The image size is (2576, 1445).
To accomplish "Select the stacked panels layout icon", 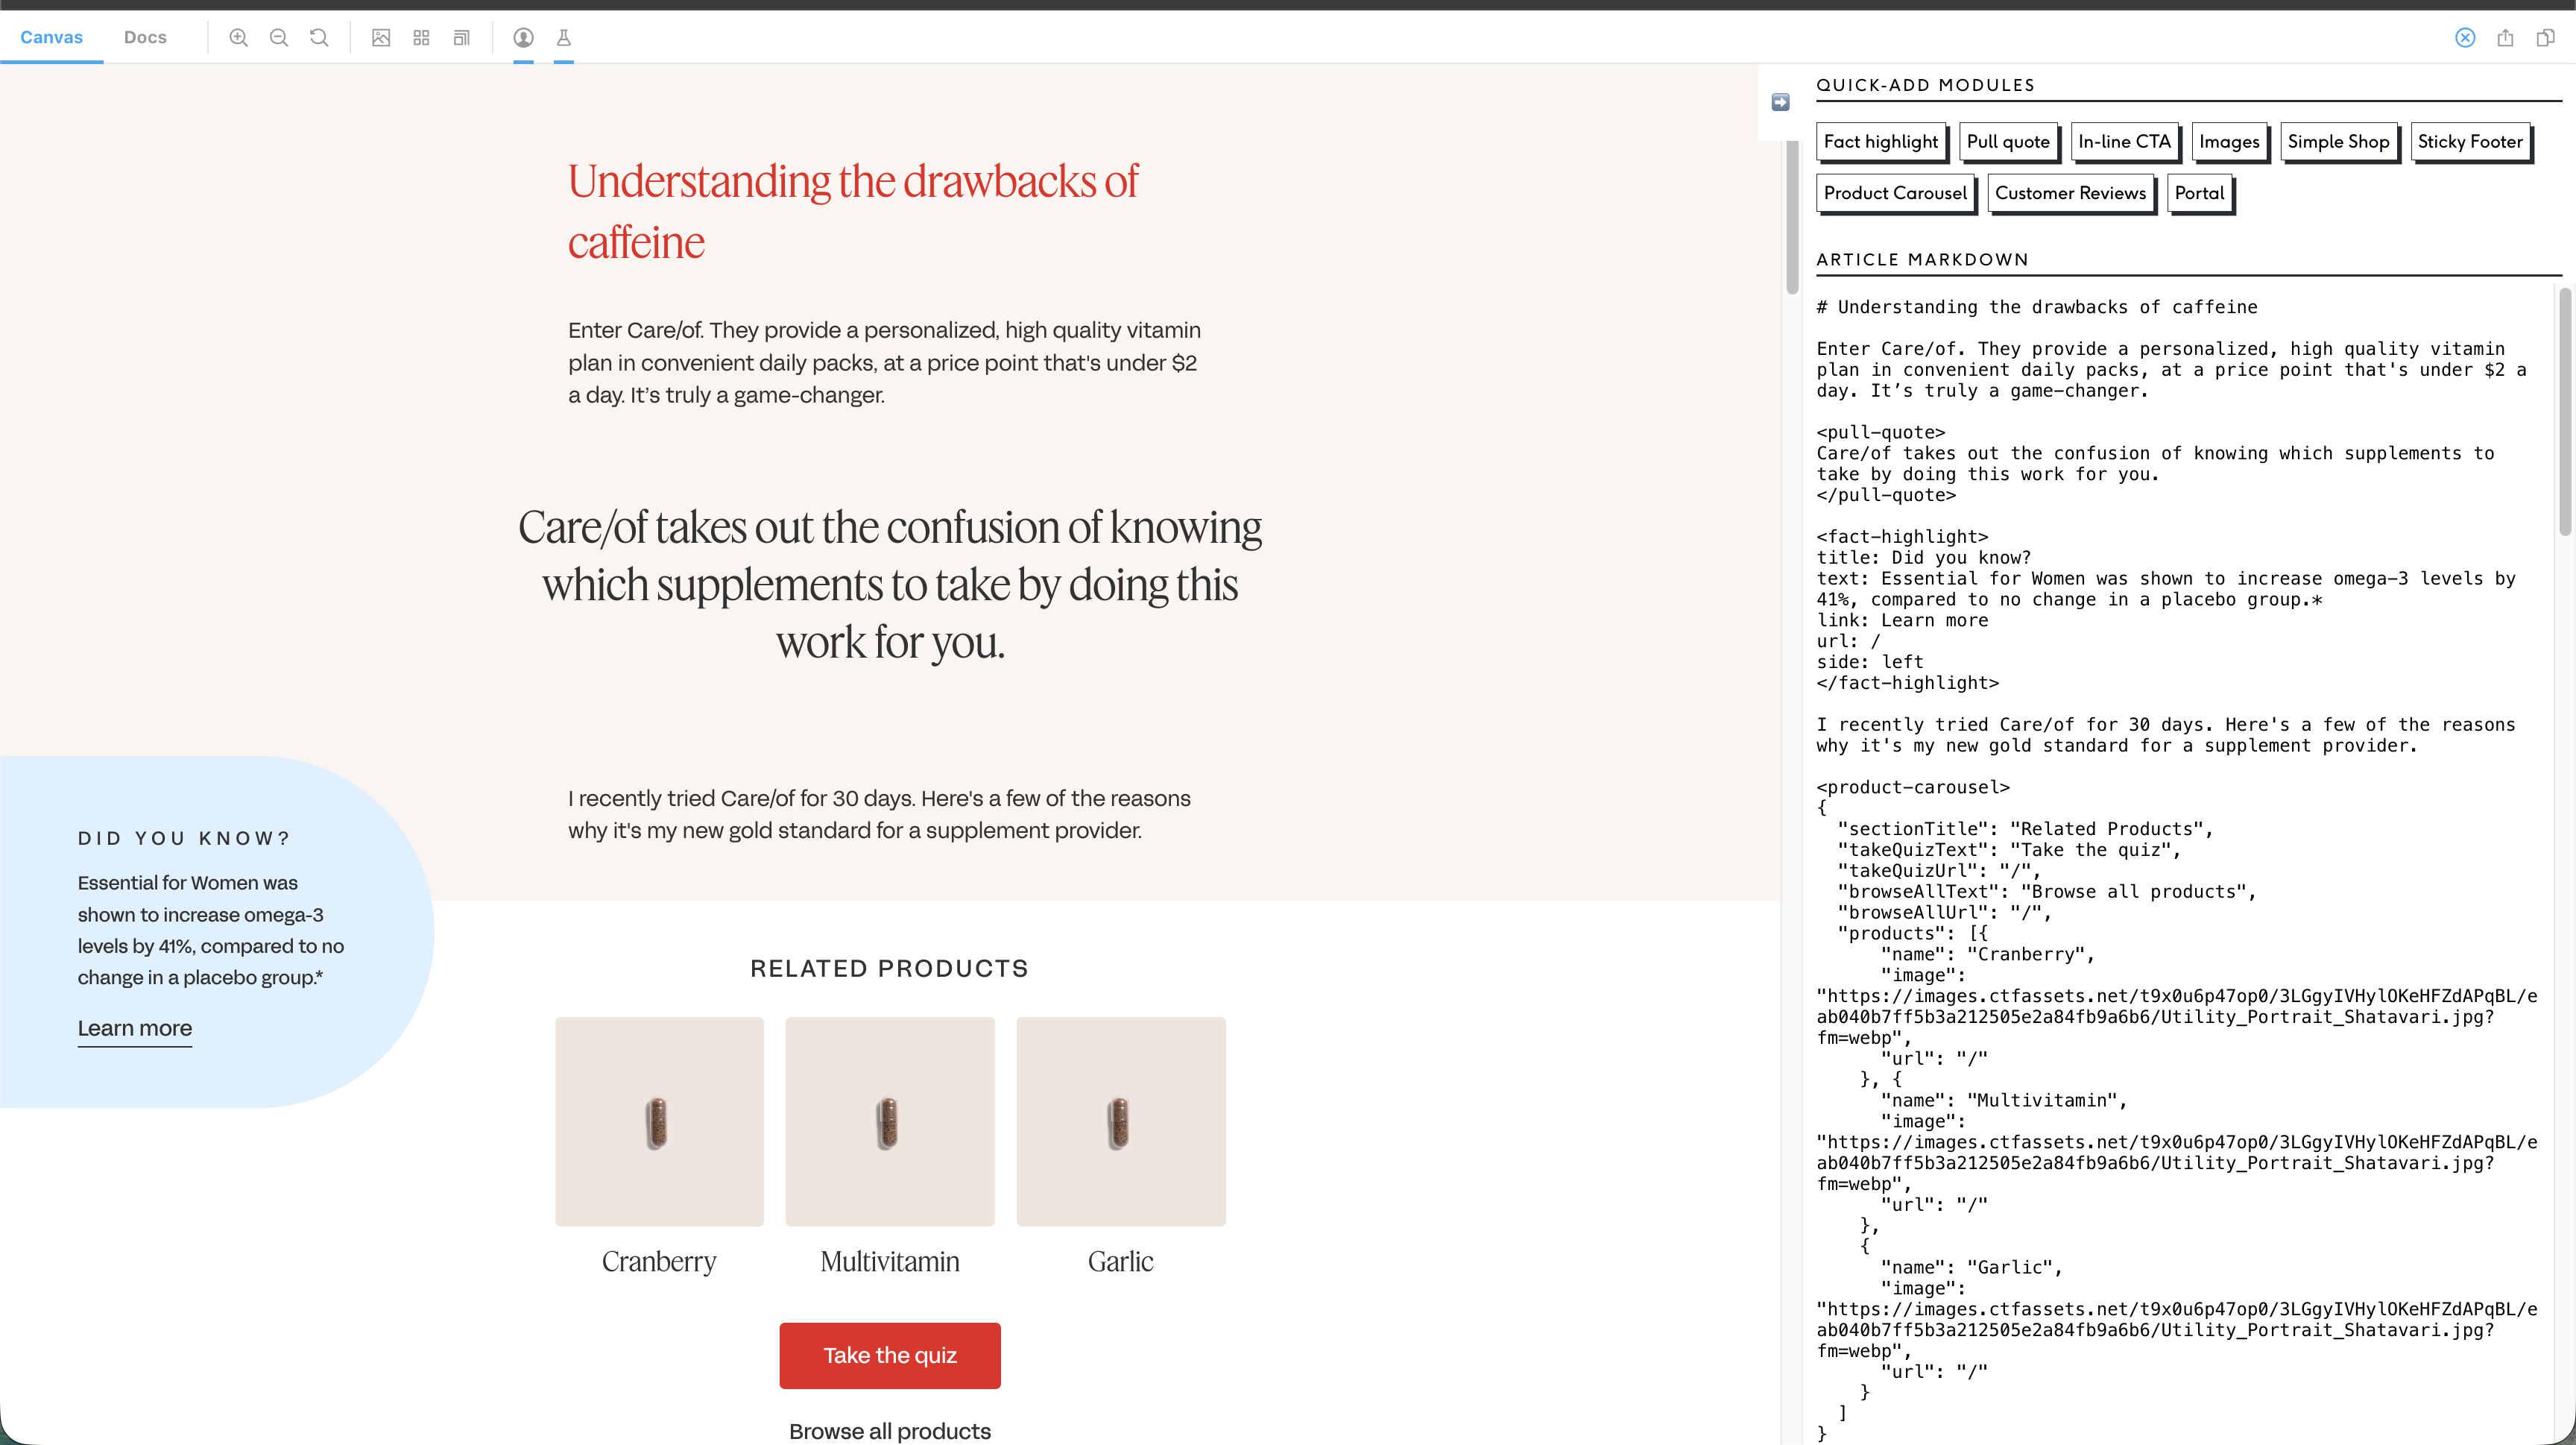I will [x=461, y=37].
